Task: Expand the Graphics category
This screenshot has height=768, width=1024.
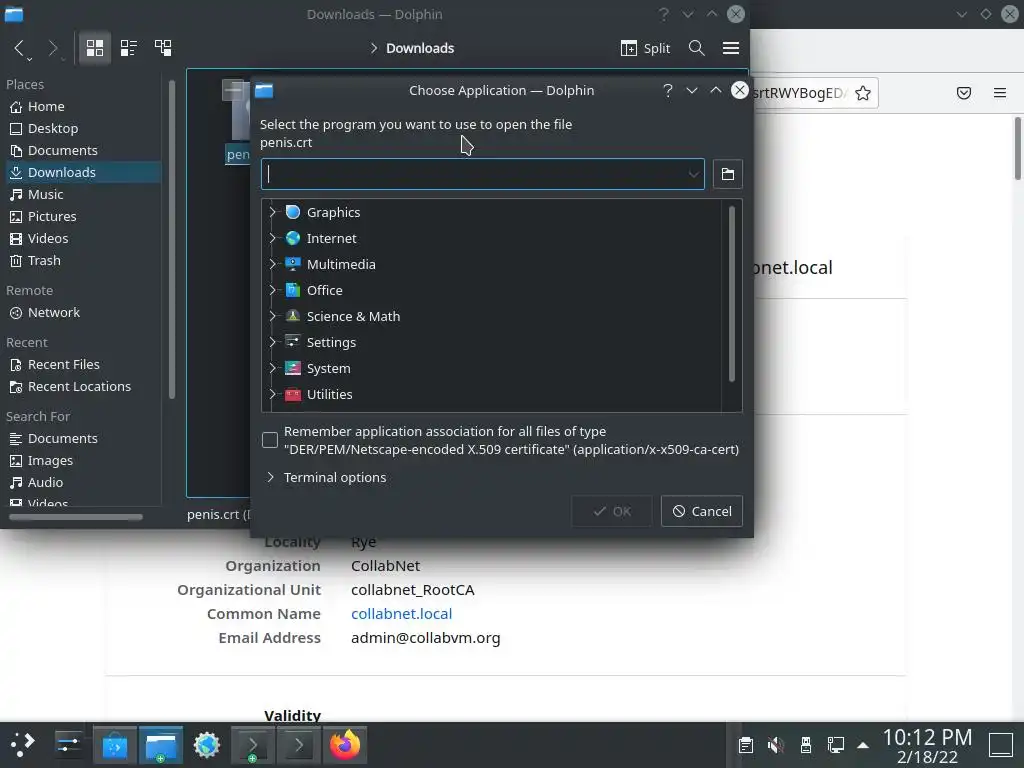Action: 272,212
